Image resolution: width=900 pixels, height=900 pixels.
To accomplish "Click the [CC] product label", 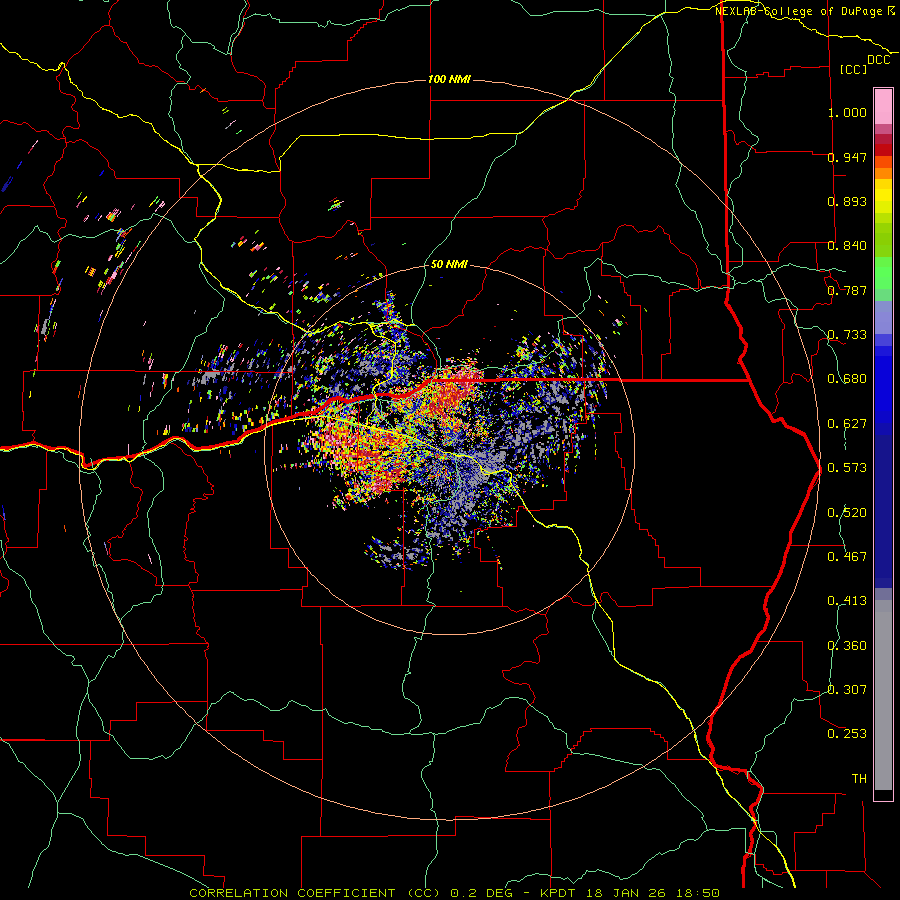I will coord(854,69).
